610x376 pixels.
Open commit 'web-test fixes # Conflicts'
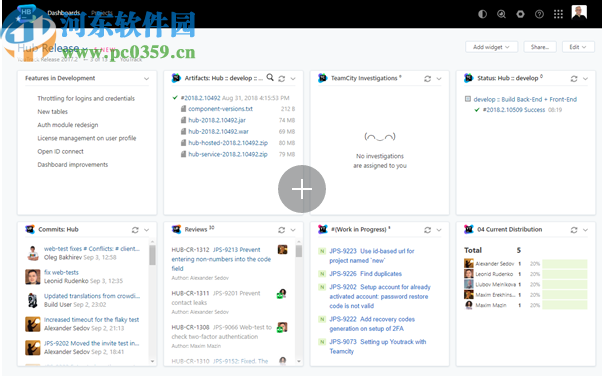tap(92, 248)
